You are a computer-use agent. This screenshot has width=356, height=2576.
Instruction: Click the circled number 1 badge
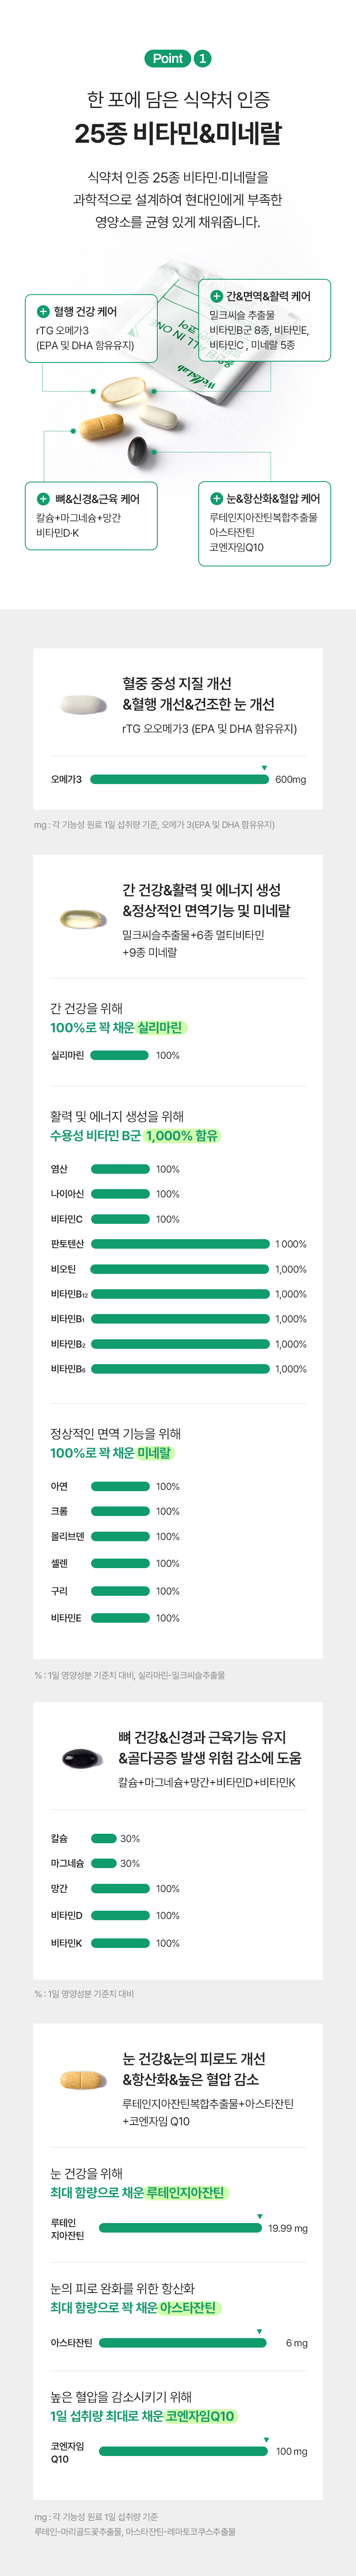click(202, 58)
